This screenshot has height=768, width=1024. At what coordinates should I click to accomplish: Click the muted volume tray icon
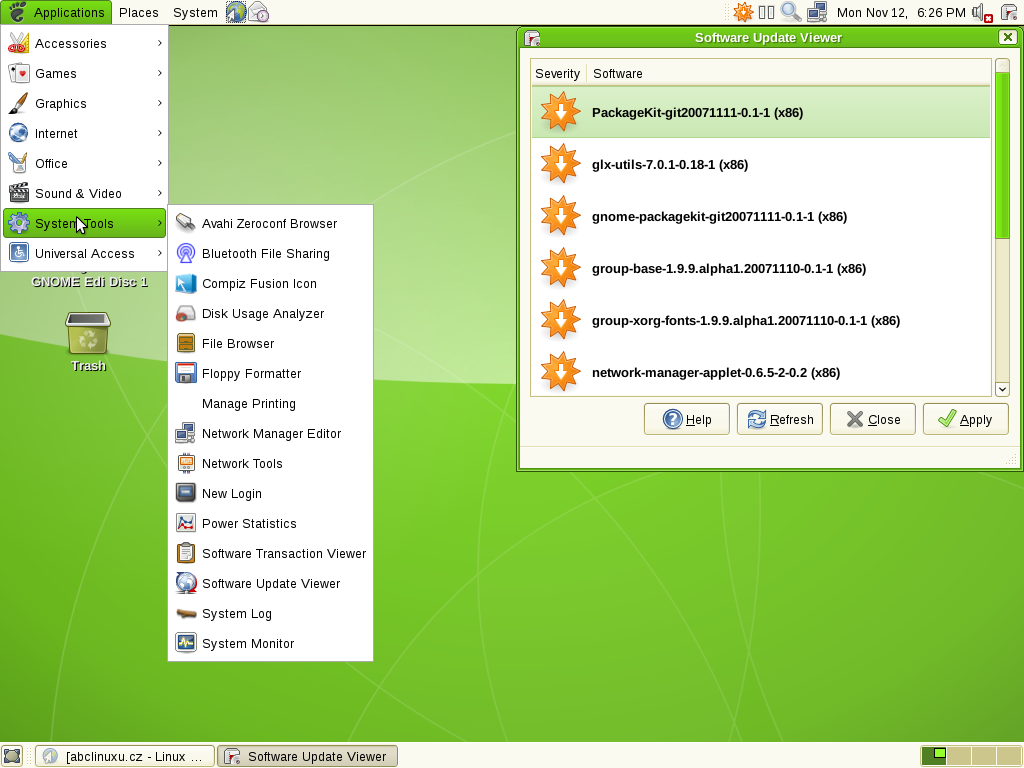point(982,12)
